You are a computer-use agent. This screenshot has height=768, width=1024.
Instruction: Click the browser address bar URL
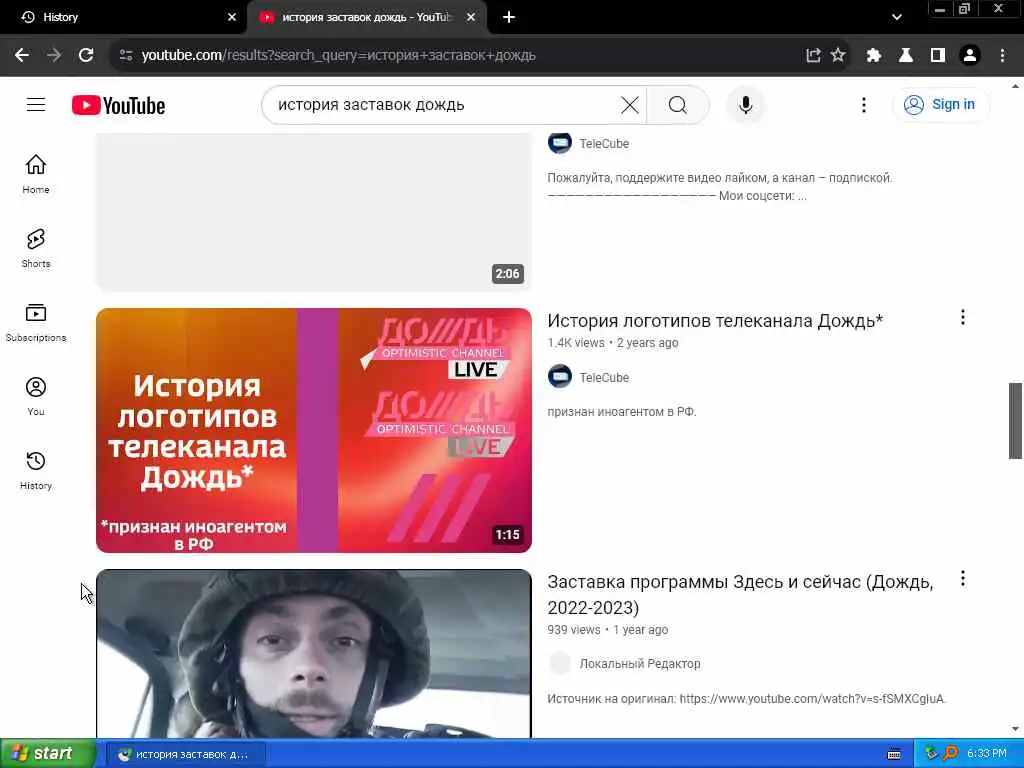pyautogui.click(x=338, y=56)
